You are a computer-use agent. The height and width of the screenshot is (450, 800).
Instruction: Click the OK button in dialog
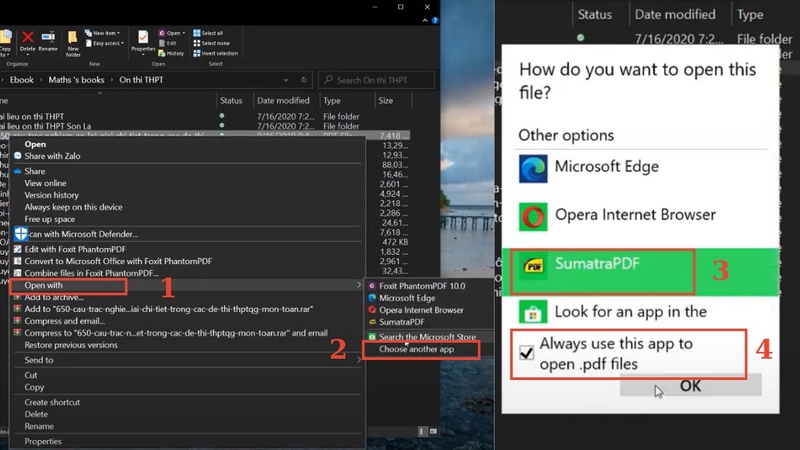coord(690,386)
